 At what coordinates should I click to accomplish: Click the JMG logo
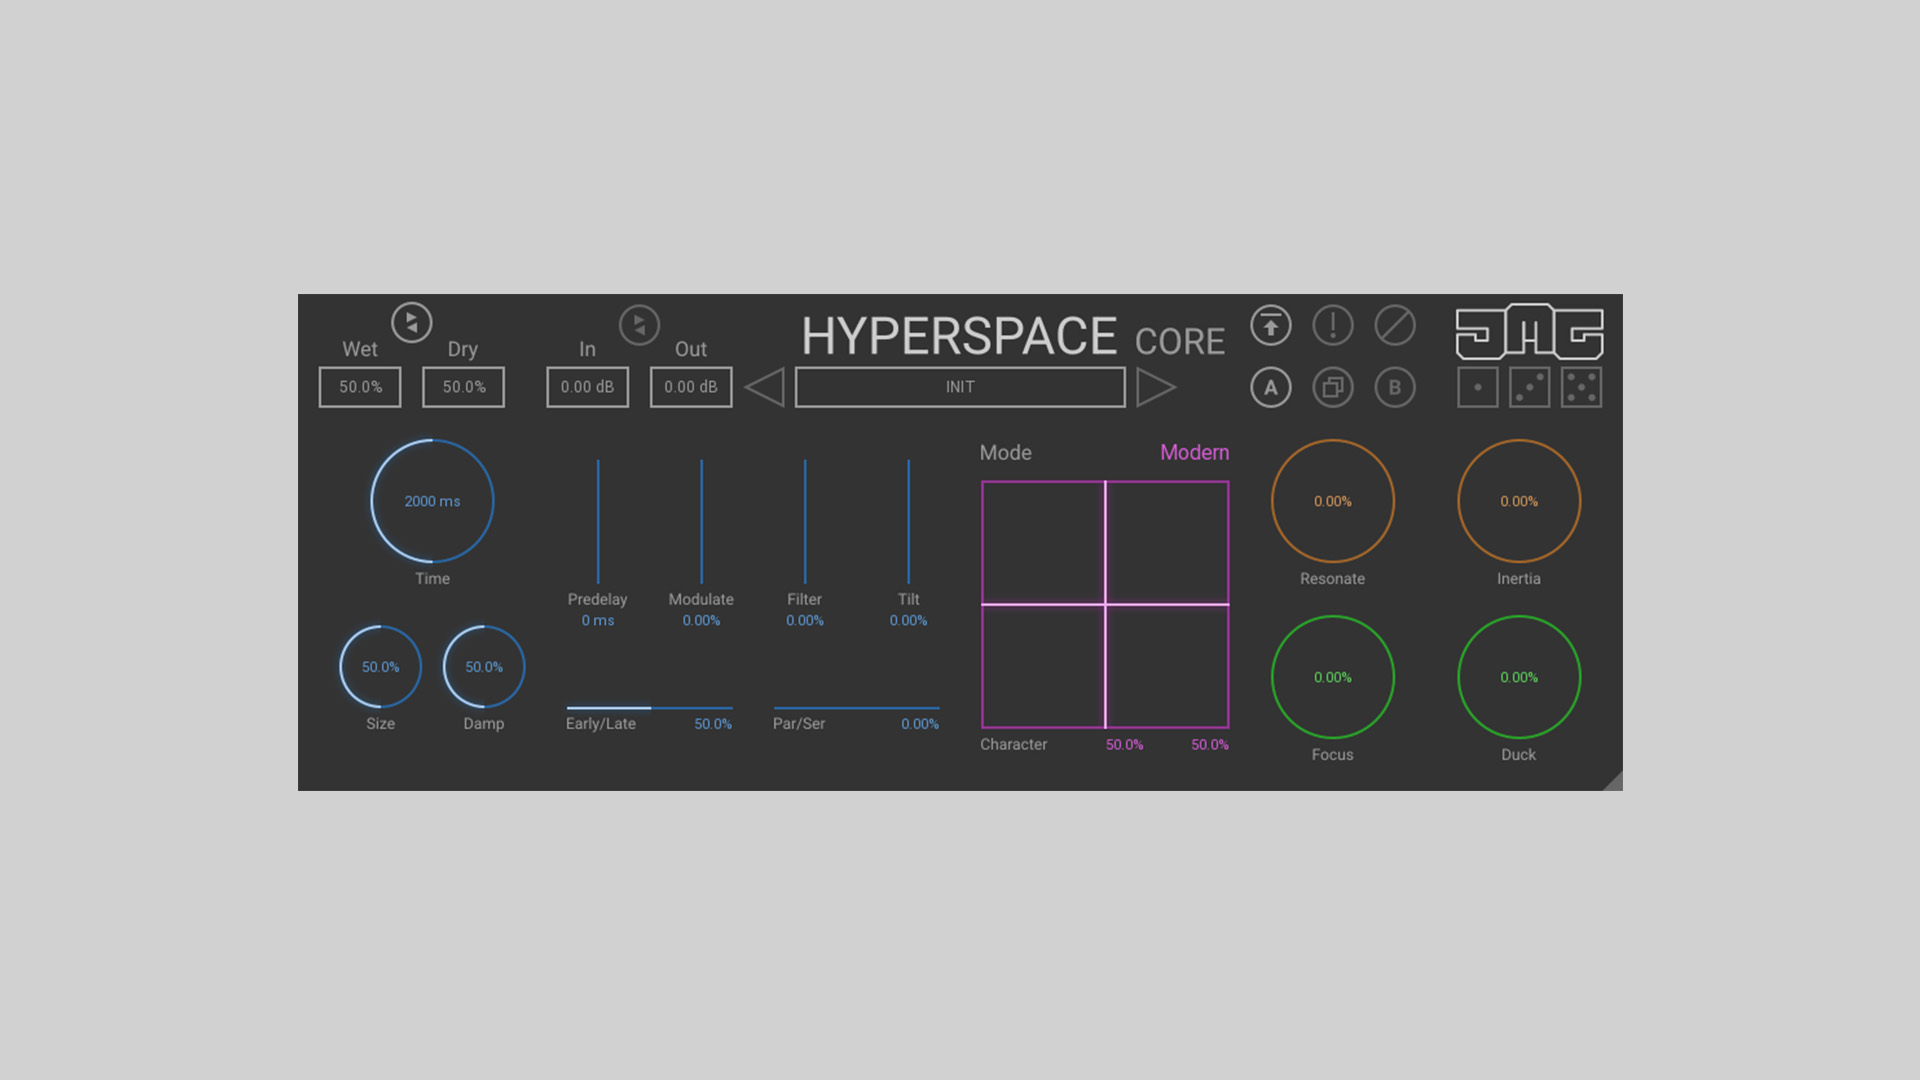coord(1530,331)
